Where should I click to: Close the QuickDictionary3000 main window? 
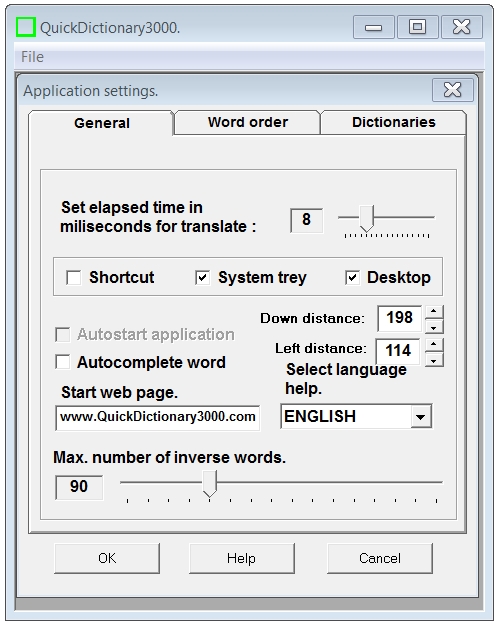pyautogui.click(x=461, y=27)
